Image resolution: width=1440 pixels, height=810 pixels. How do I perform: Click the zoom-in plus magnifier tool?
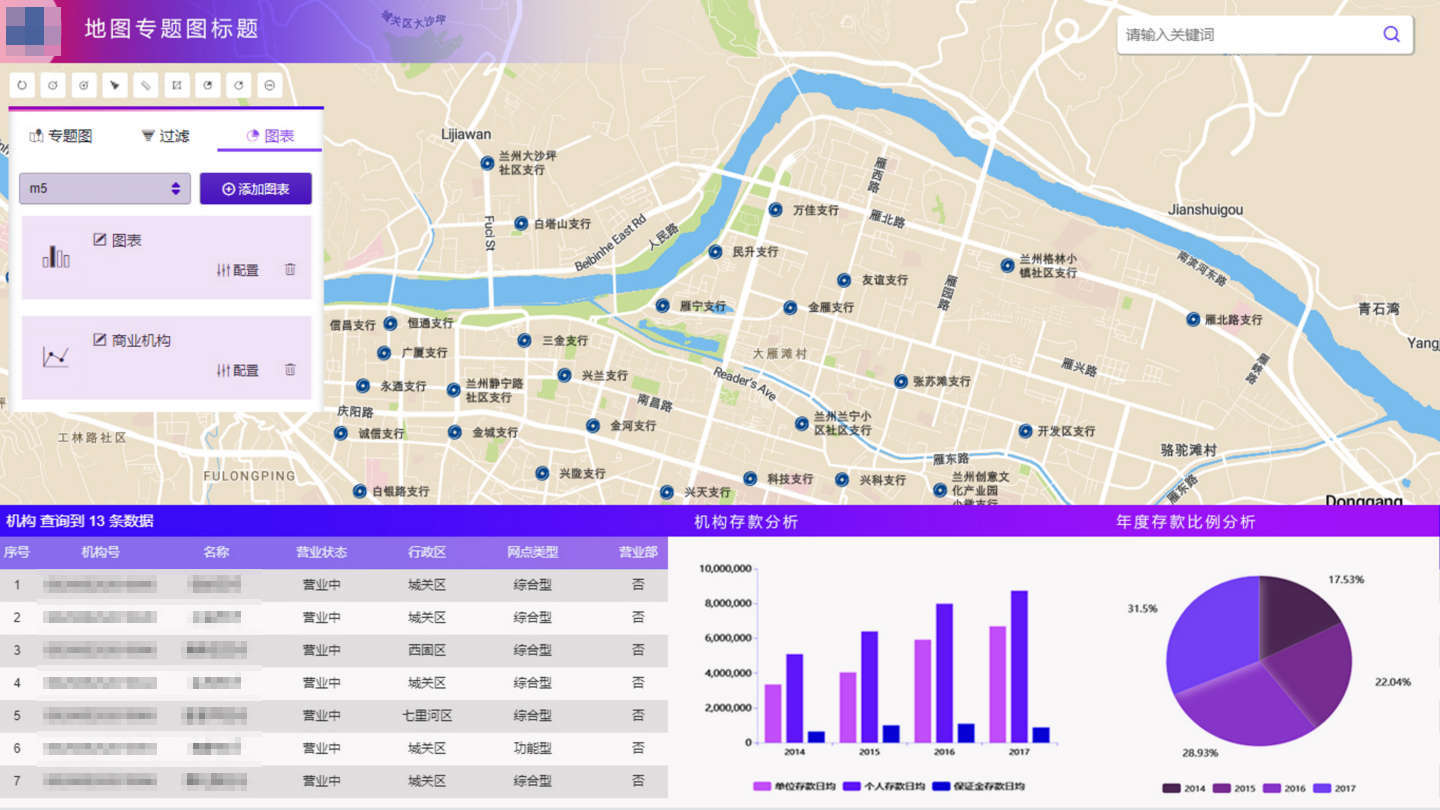coord(84,85)
